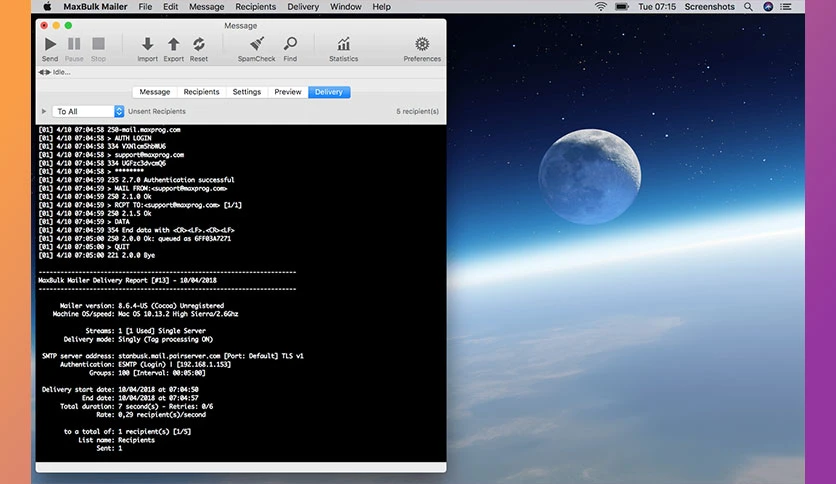Image resolution: width=836 pixels, height=484 pixels.
Task: Click the AUTH LOGIN log line
Action: (x=95, y=138)
